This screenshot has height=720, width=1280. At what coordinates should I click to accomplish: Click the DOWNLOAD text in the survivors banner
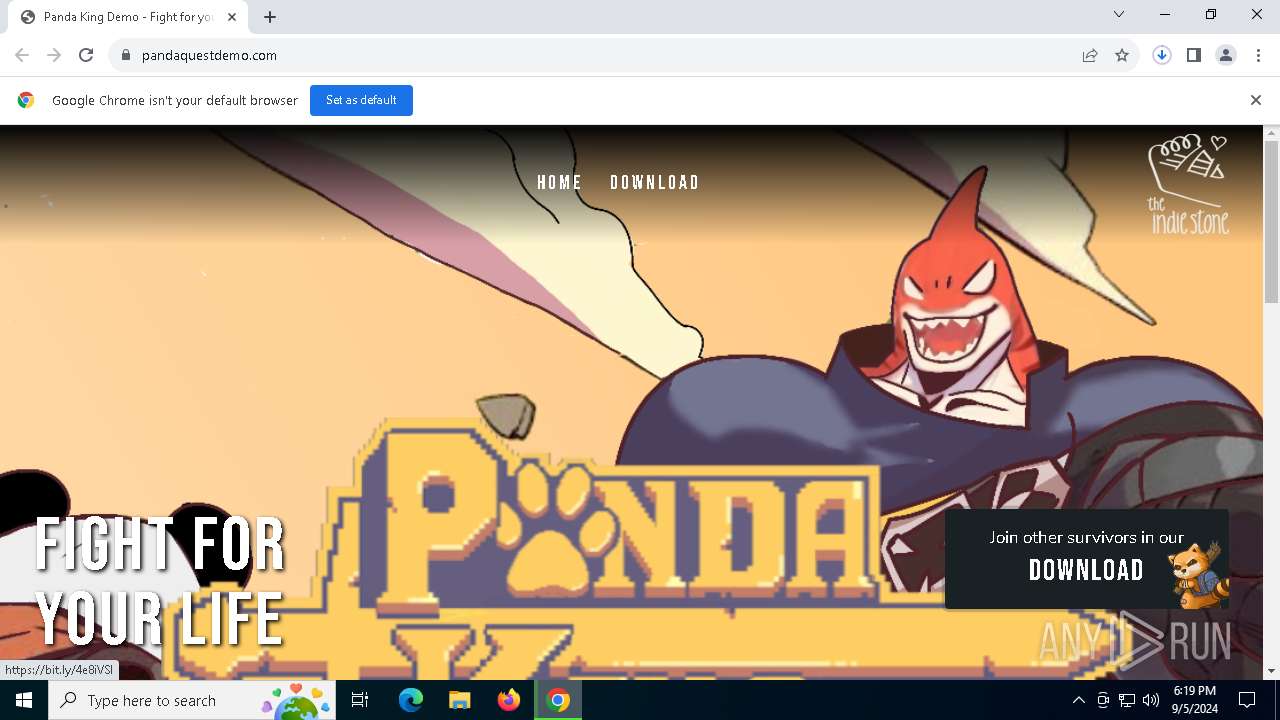point(1086,570)
